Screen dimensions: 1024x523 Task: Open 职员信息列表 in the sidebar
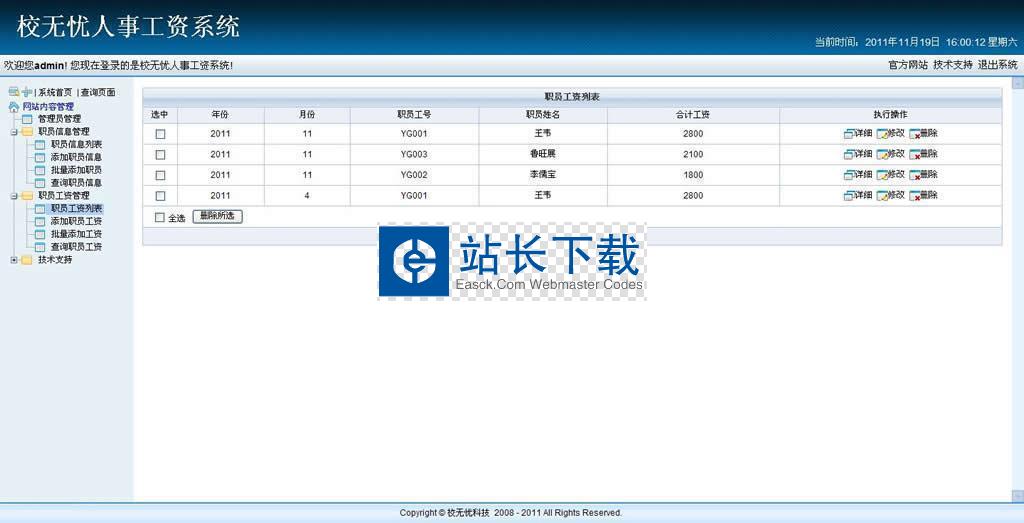[x=76, y=144]
